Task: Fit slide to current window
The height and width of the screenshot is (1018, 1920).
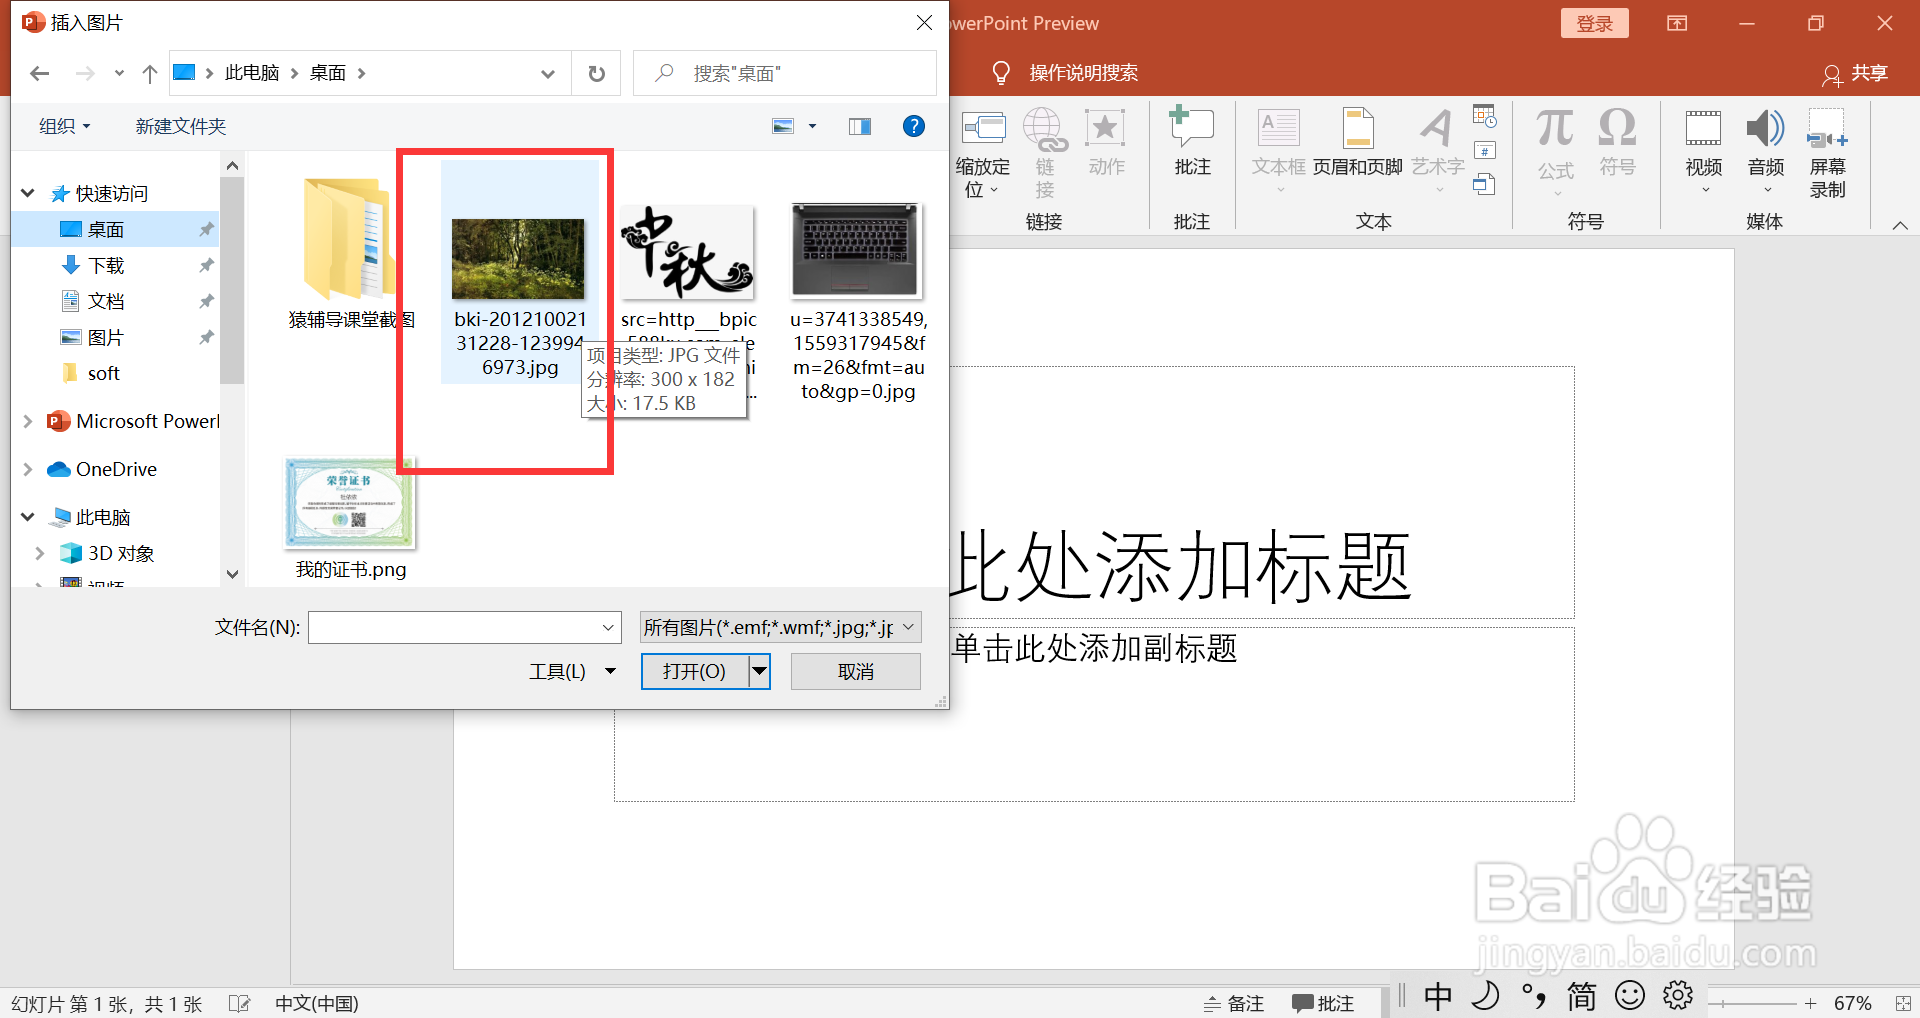Action: click(1902, 1003)
